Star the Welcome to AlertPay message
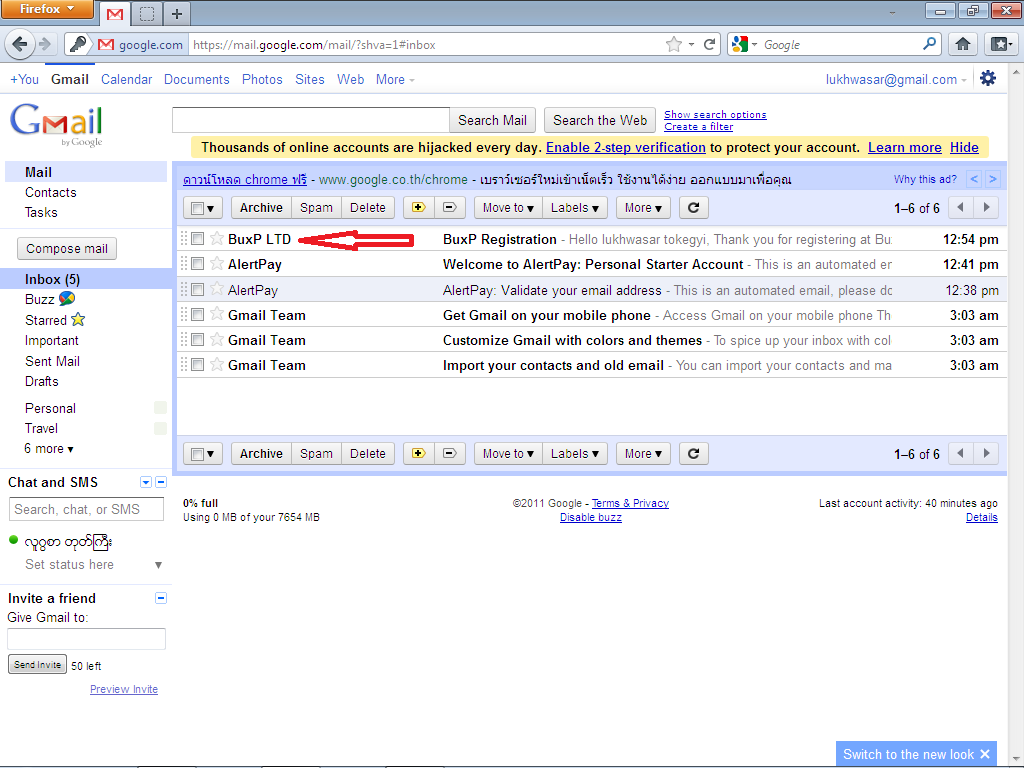This screenshot has height=768, width=1024. pyautogui.click(x=217, y=264)
